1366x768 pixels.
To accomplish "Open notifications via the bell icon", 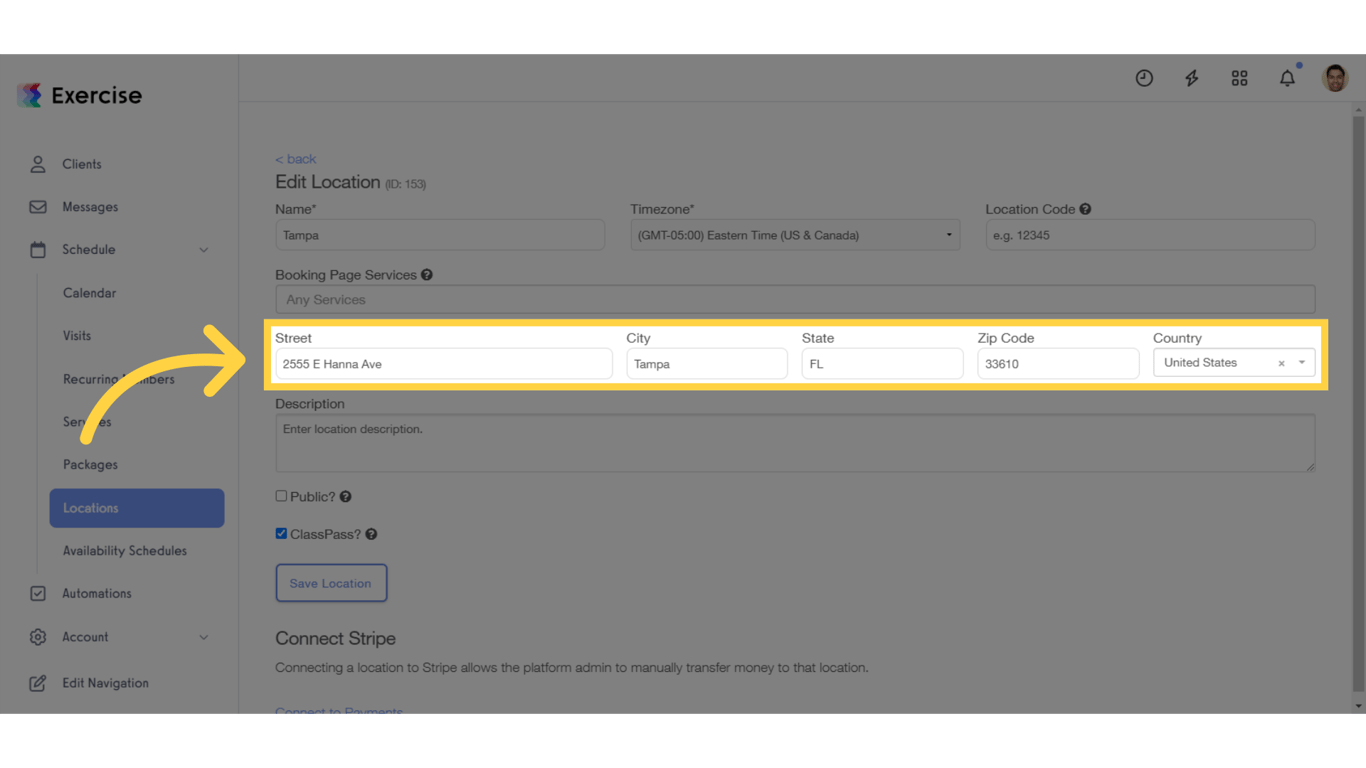I will point(1287,77).
